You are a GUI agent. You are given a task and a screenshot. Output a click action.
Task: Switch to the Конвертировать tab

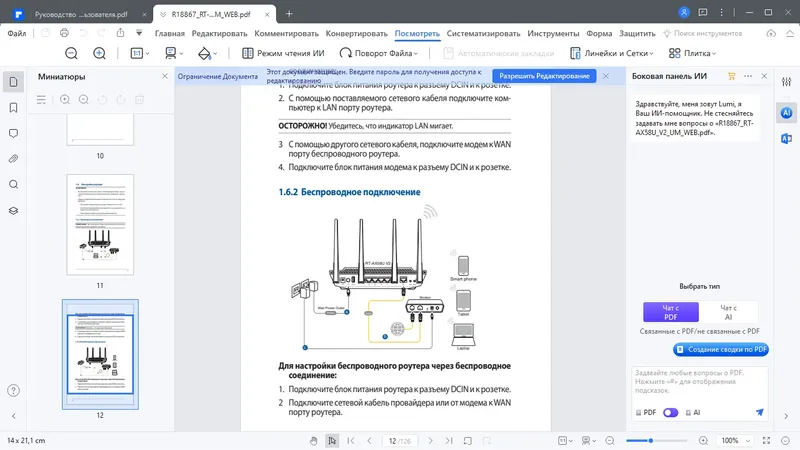point(357,33)
